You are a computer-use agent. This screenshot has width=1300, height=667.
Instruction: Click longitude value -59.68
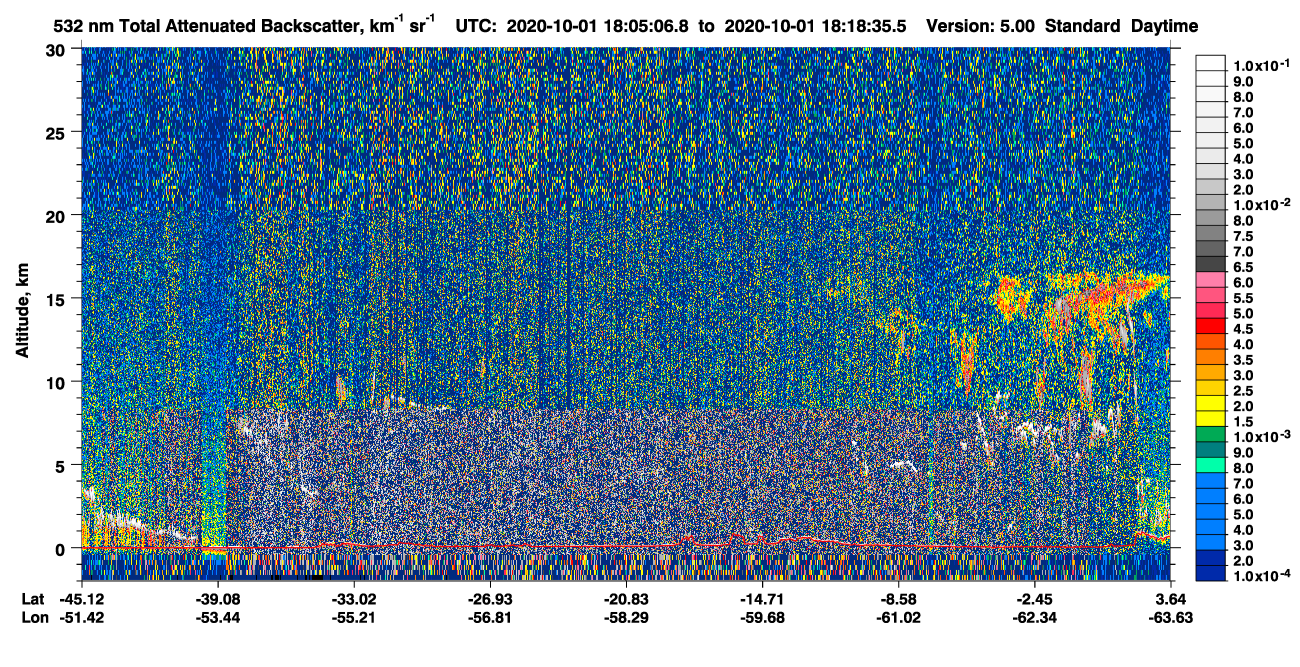coord(762,617)
